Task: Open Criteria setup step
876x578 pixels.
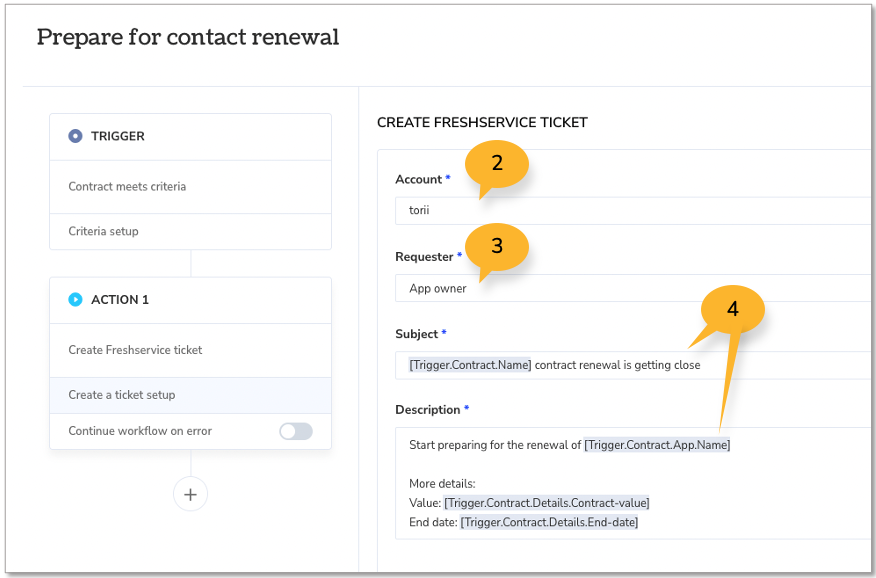Action: pos(191,231)
